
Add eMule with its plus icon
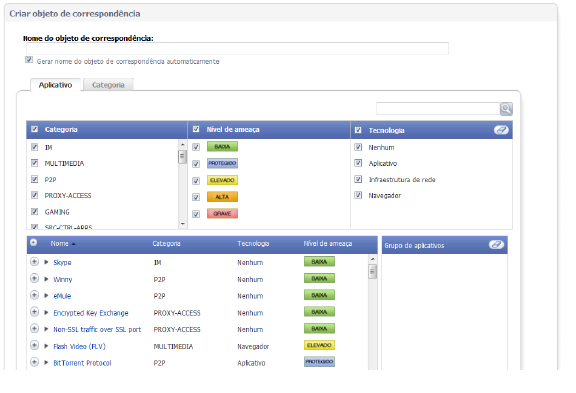tap(34, 295)
